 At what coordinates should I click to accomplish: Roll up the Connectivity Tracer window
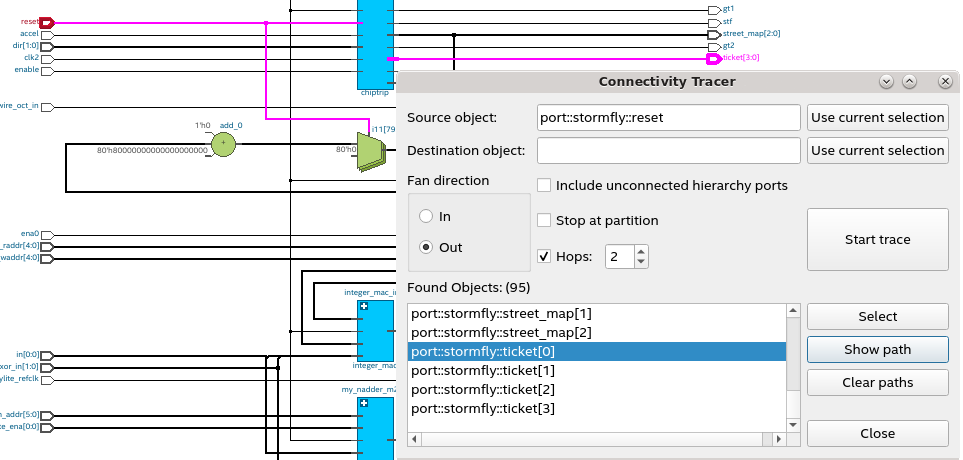click(886, 82)
